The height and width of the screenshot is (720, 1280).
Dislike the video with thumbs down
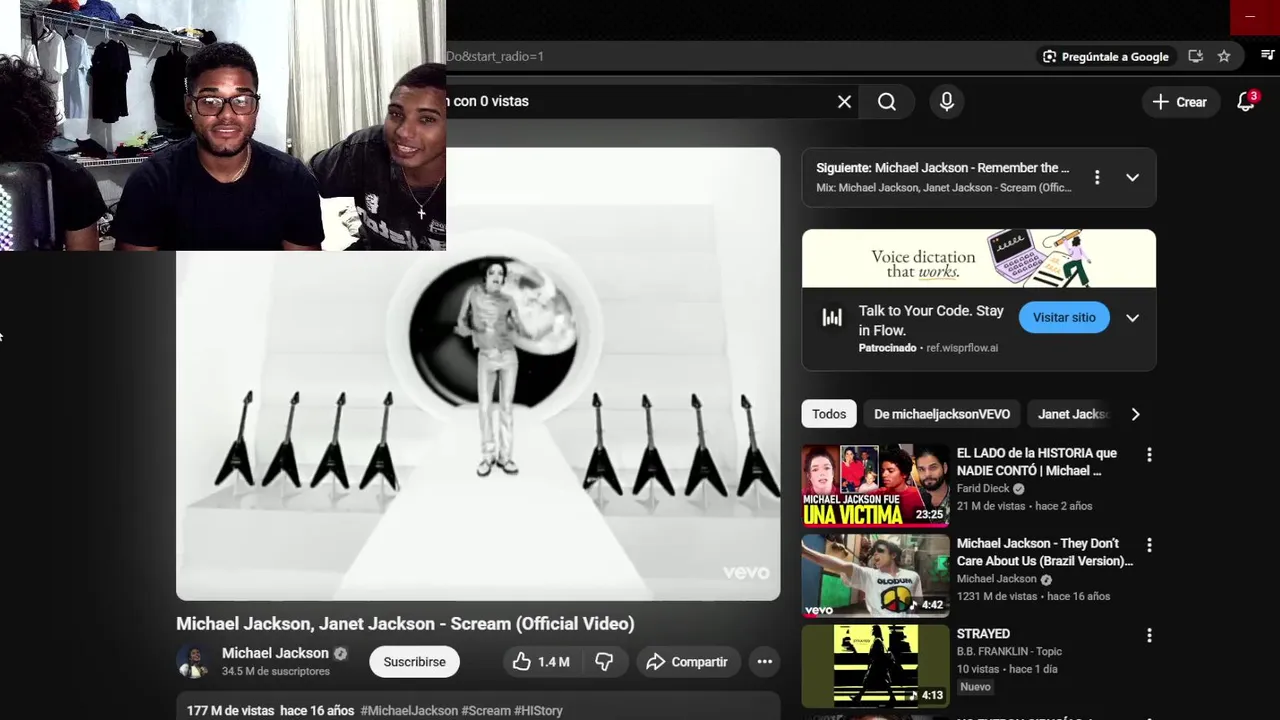pos(604,662)
